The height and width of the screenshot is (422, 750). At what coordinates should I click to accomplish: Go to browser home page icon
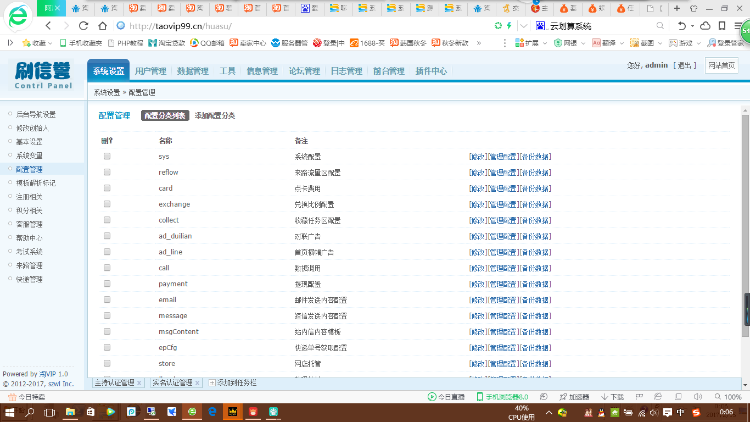(102, 26)
